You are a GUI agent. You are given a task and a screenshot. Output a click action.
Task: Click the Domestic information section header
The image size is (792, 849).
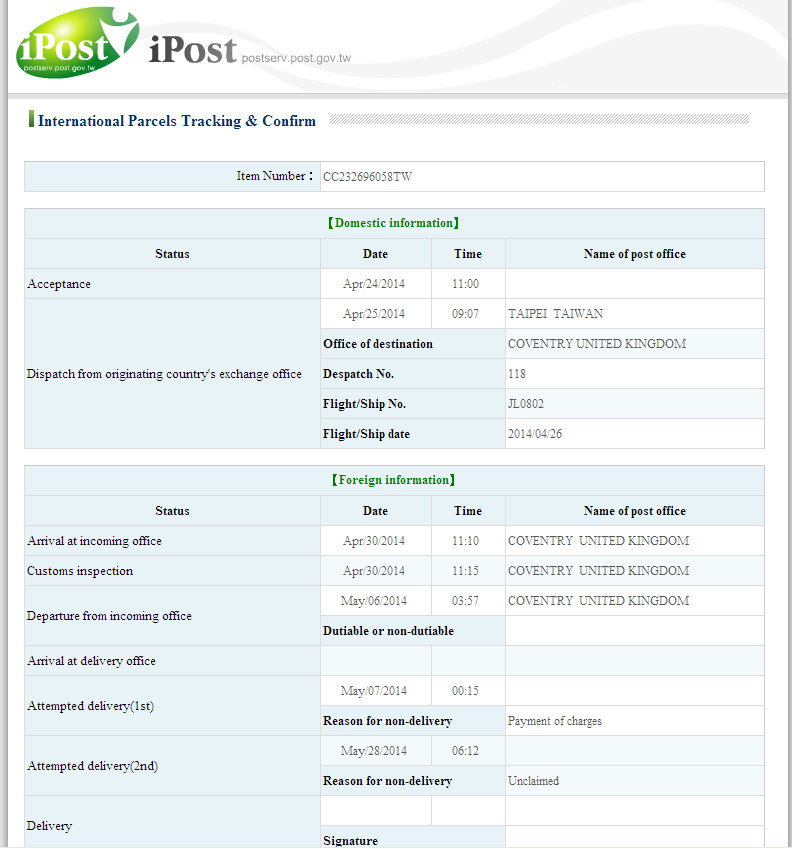click(x=394, y=224)
